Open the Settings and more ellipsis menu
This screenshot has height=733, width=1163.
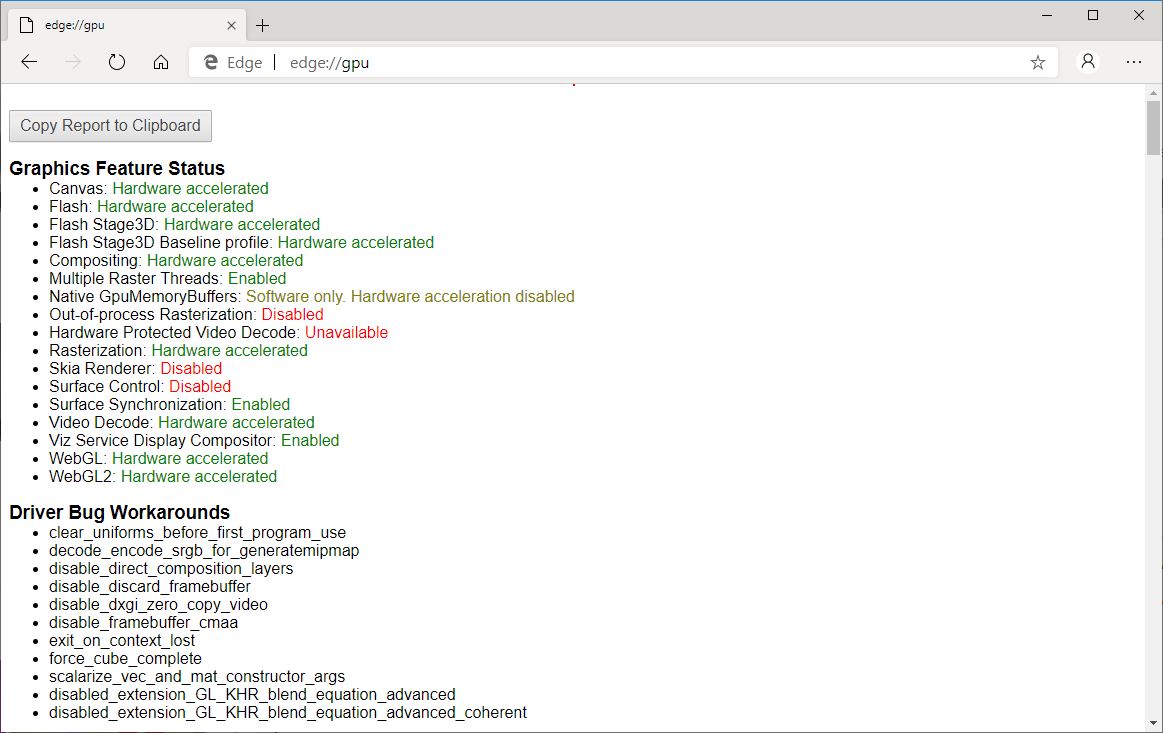coord(1133,62)
